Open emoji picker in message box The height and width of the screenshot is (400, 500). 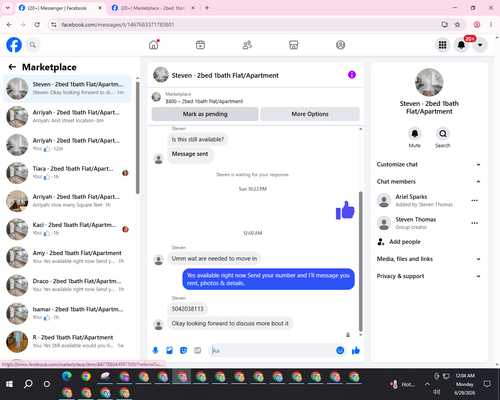(340, 350)
